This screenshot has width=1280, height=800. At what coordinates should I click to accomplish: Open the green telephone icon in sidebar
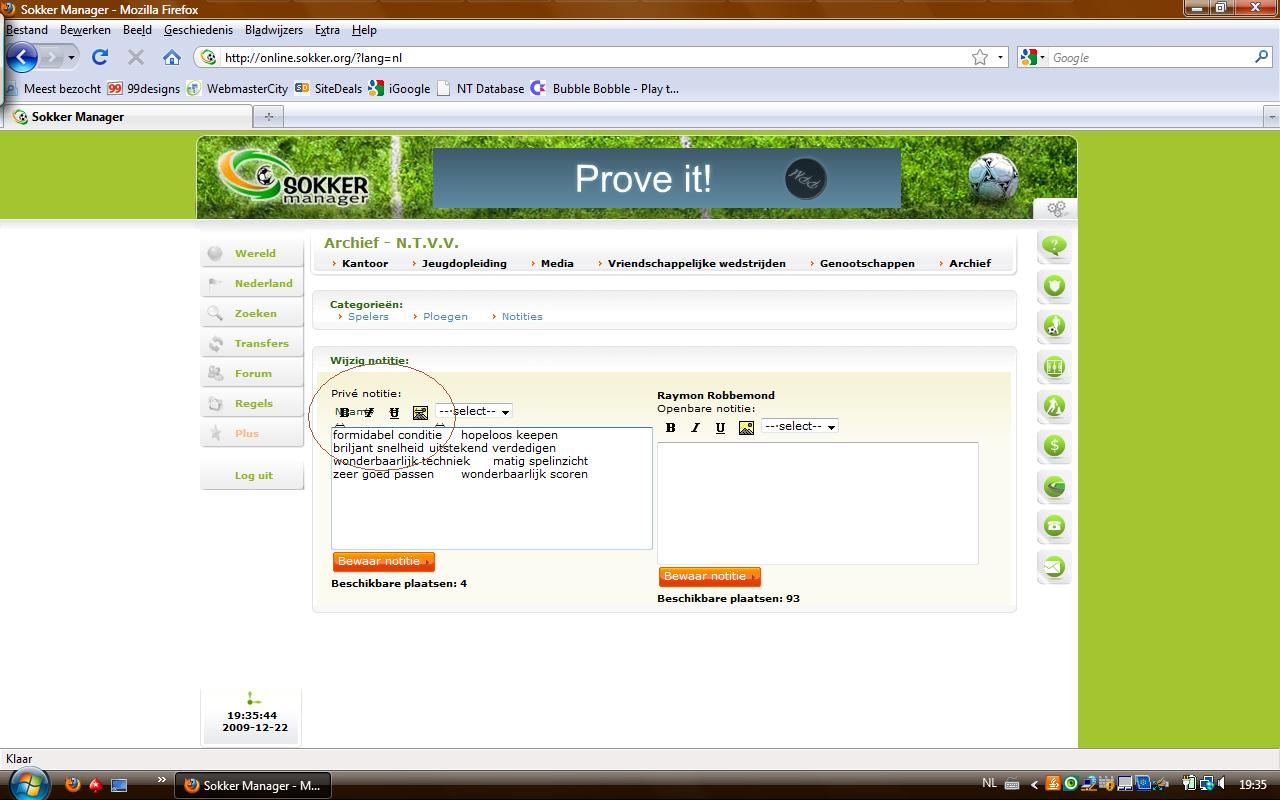[1054, 526]
